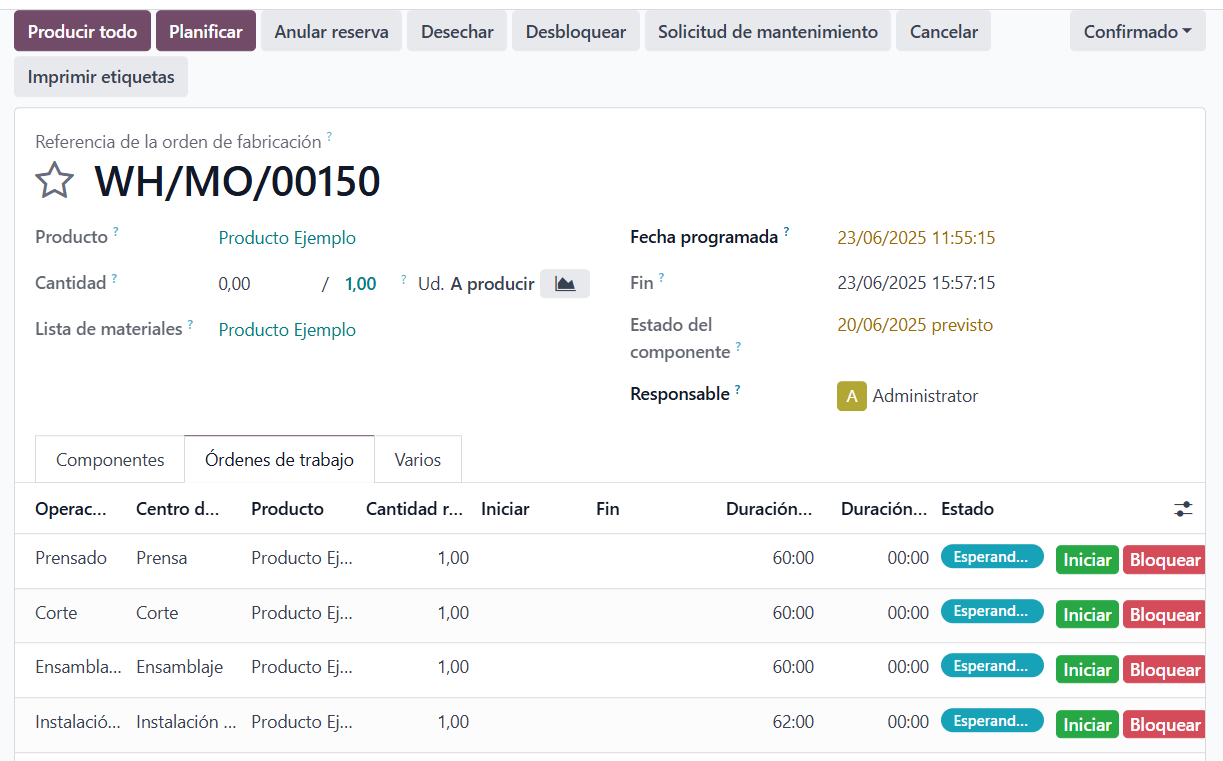The width and height of the screenshot is (1223, 761).
Task: Sort by Estado column header
Action: [967, 509]
